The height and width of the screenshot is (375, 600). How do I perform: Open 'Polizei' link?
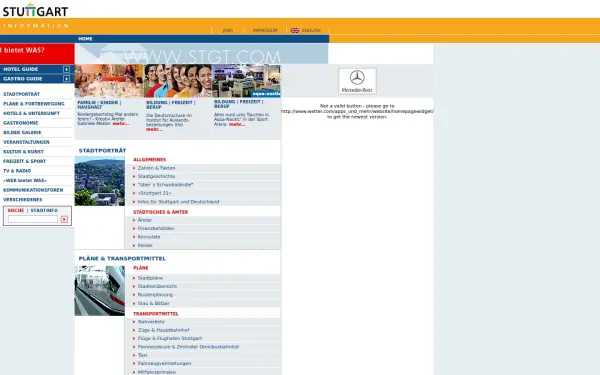[145, 245]
